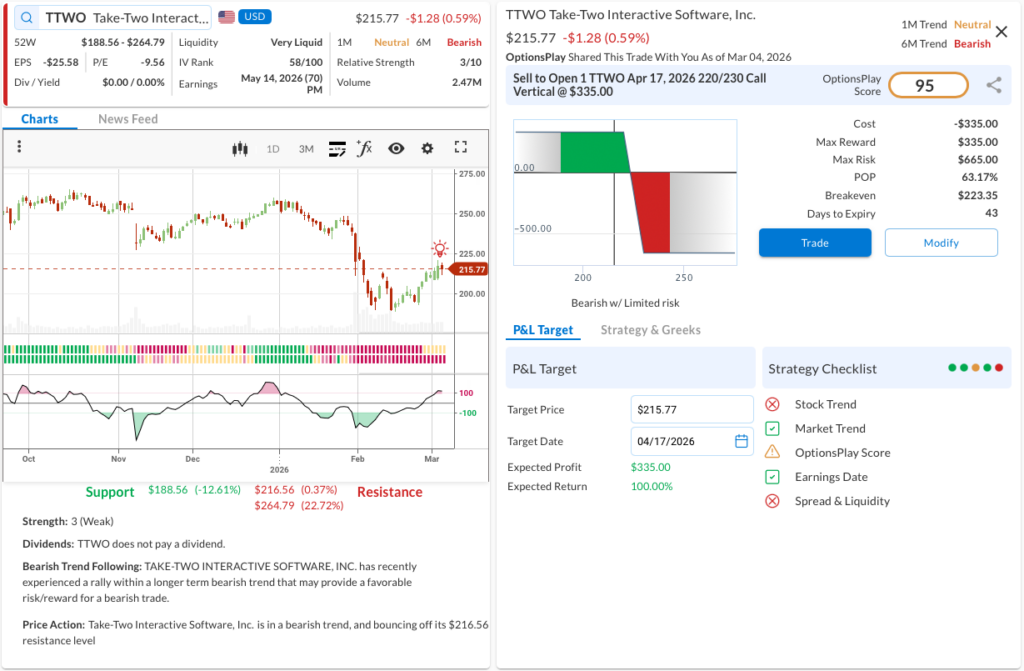Add an indicator with the fx icon
The height and width of the screenshot is (671, 1024).
[x=365, y=148]
